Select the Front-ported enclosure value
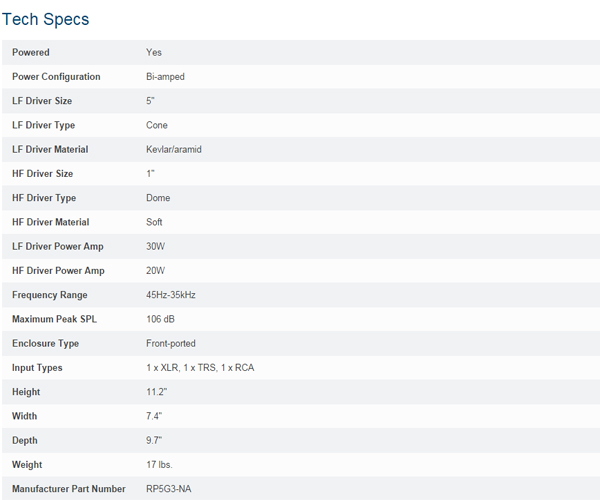 [x=171, y=343]
